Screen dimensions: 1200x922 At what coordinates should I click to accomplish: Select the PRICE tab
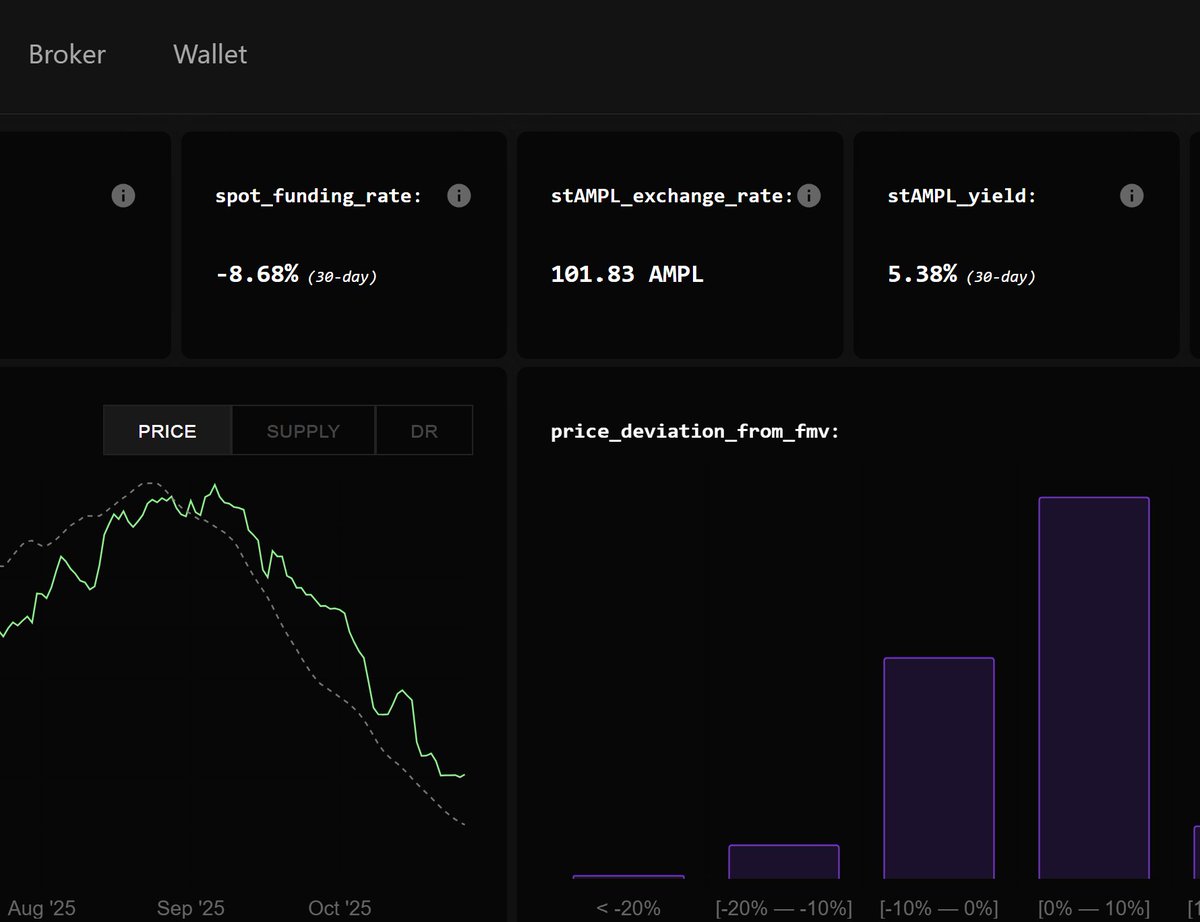click(x=167, y=430)
